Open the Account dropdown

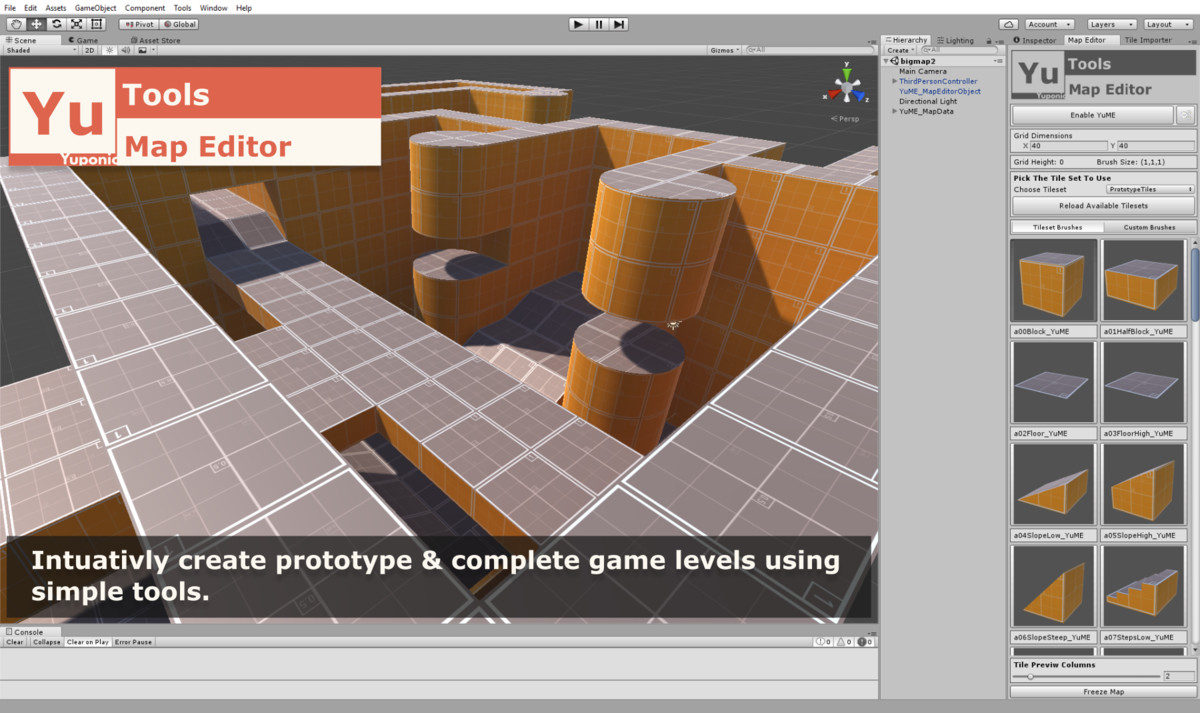(x=1049, y=24)
